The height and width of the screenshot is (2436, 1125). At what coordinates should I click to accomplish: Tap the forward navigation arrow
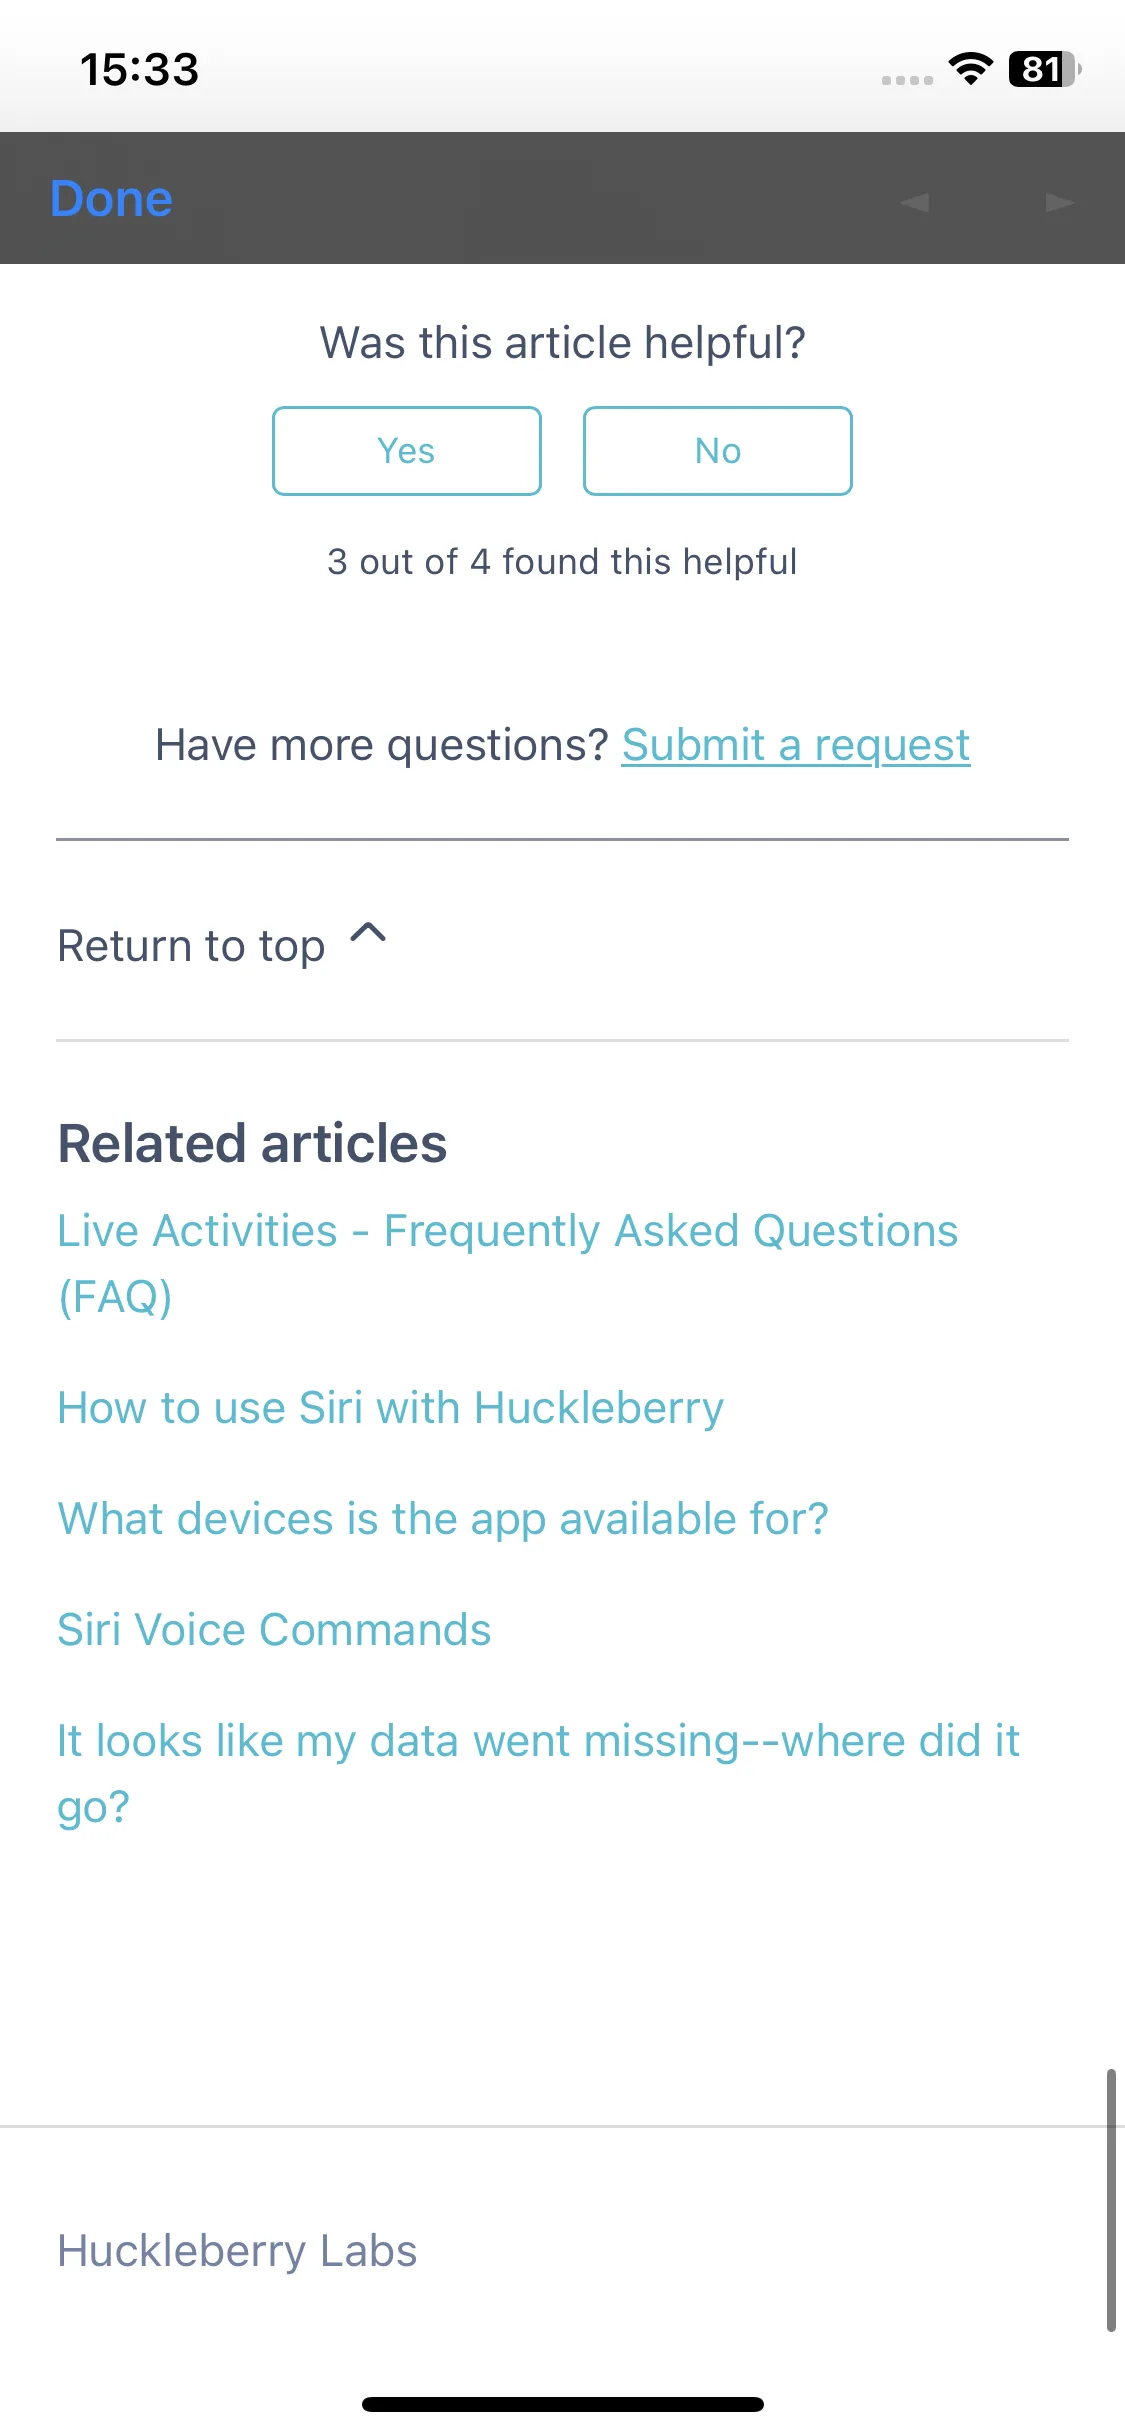pyautogui.click(x=1060, y=202)
